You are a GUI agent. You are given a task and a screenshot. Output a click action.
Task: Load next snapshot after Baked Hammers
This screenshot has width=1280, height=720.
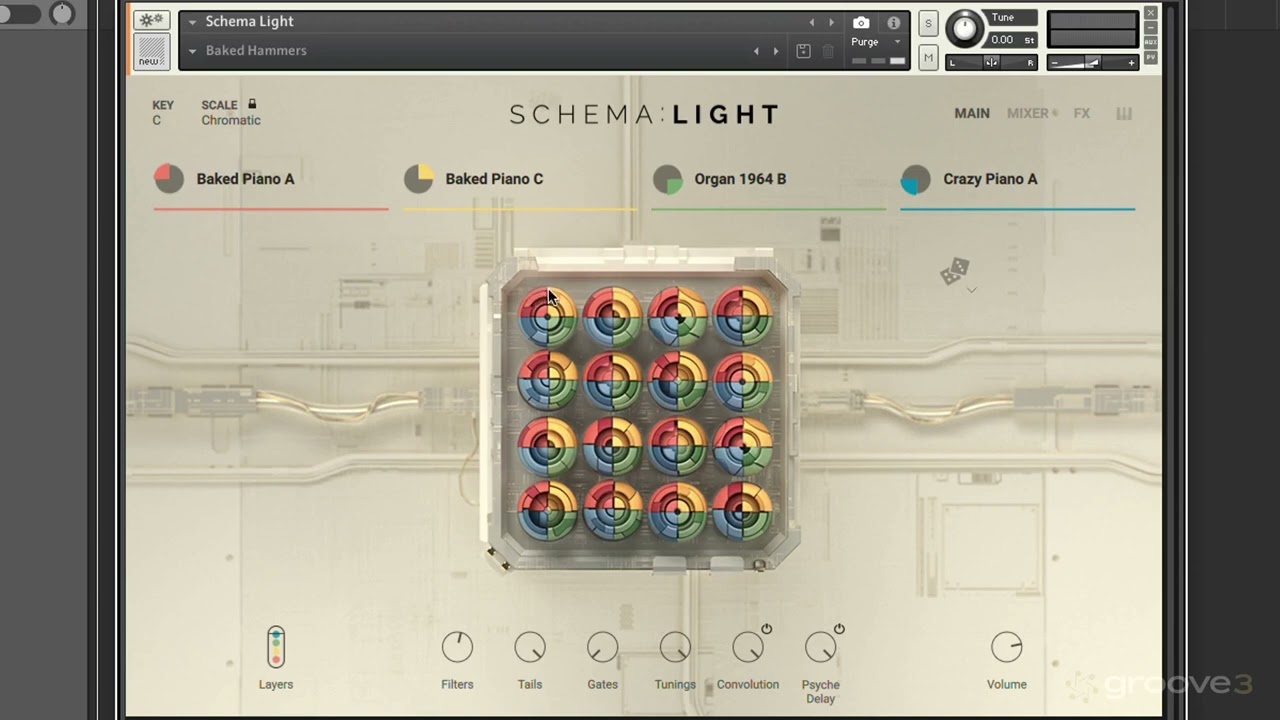coord(776,51)
